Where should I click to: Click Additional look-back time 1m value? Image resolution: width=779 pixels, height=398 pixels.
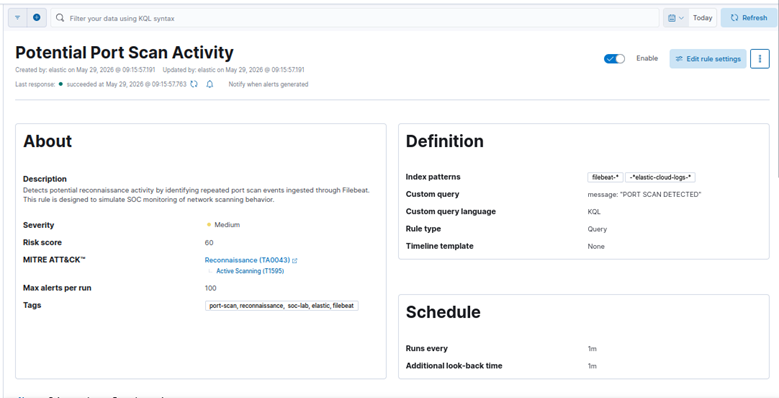(x=592, y=366)
